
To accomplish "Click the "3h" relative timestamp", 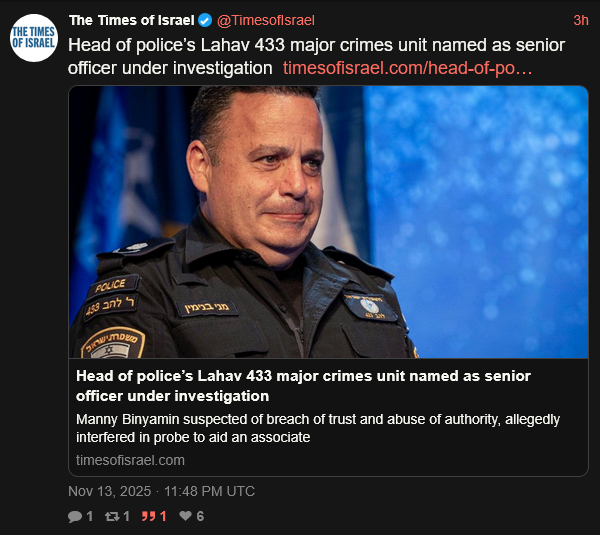I will [x=581, y=20].
